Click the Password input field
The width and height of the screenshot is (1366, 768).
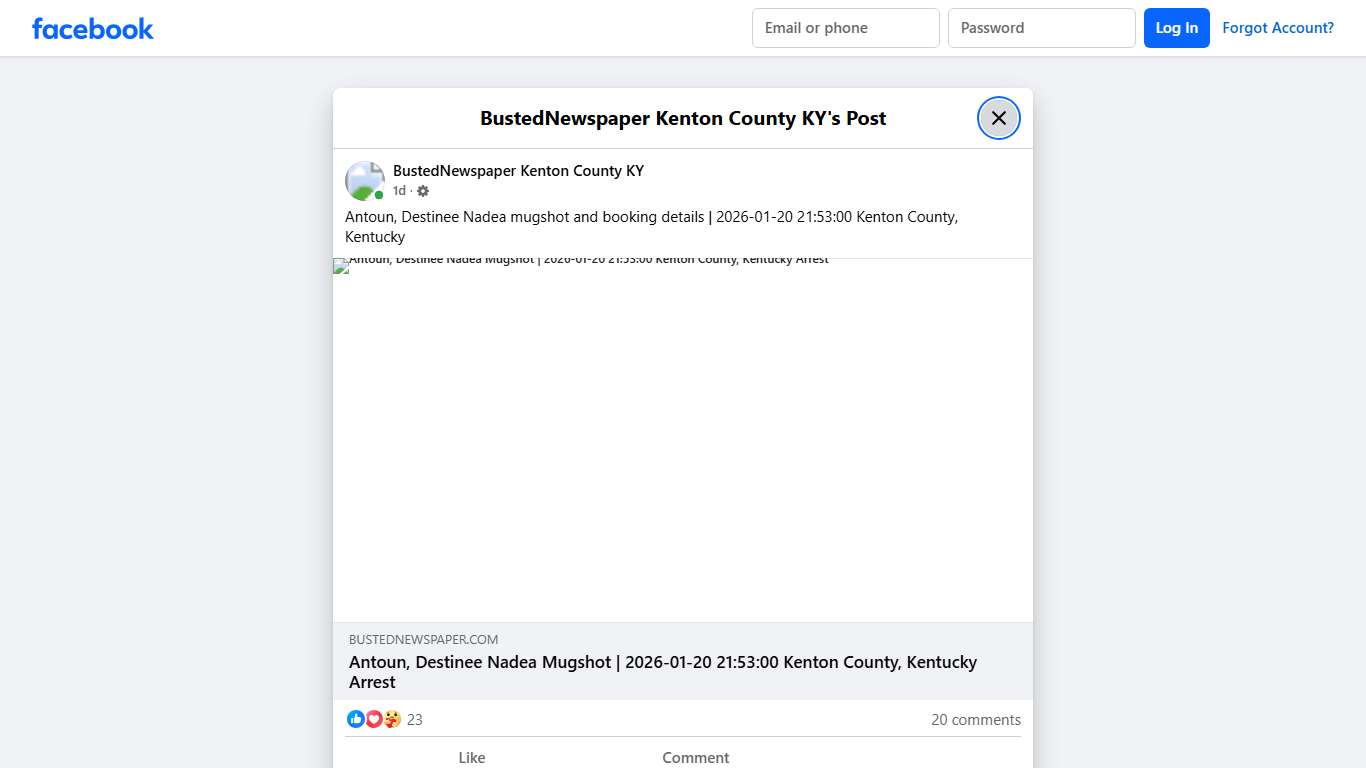[x=1041, y=28]
